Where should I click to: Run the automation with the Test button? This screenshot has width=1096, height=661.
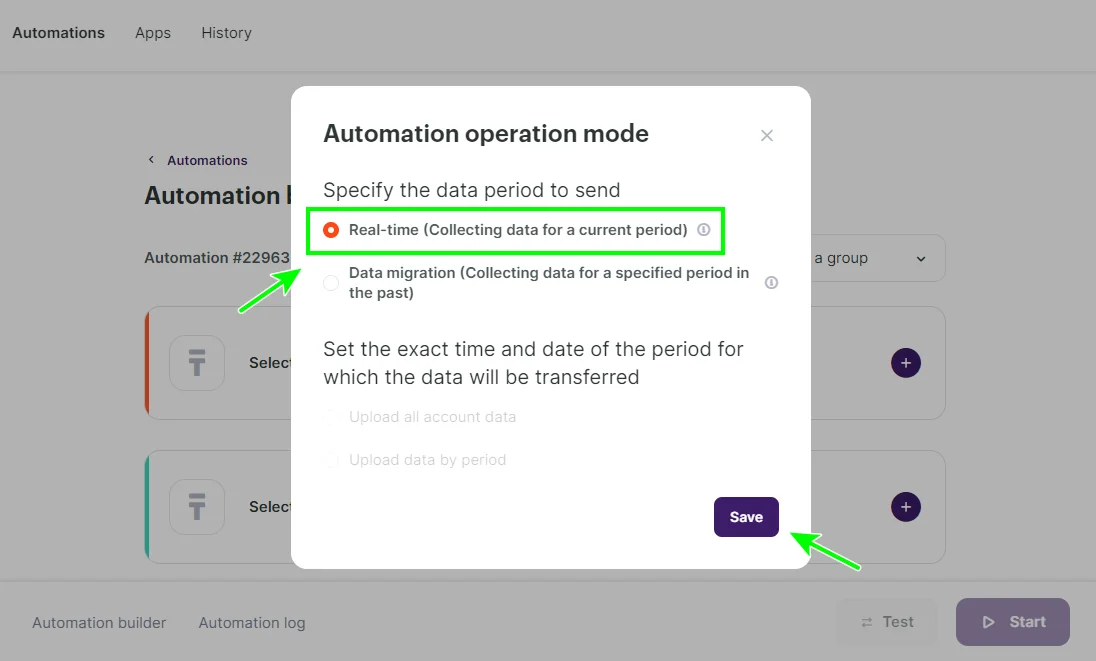point(887,621)
